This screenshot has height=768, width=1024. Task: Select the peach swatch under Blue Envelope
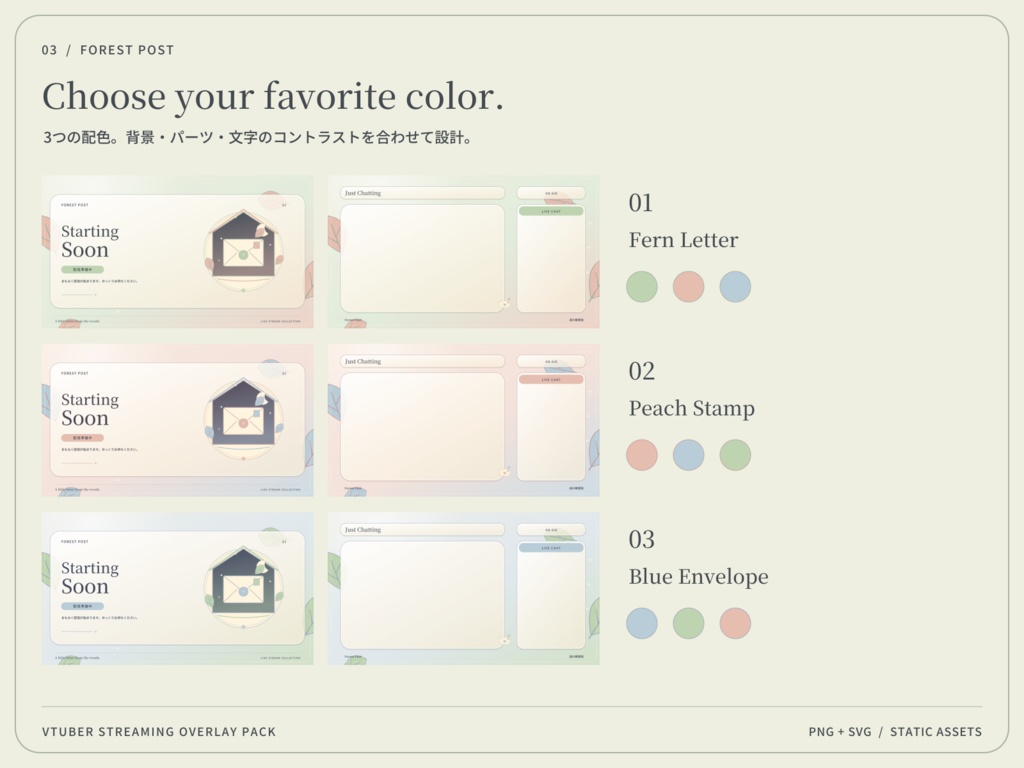(x=735, y=623)
